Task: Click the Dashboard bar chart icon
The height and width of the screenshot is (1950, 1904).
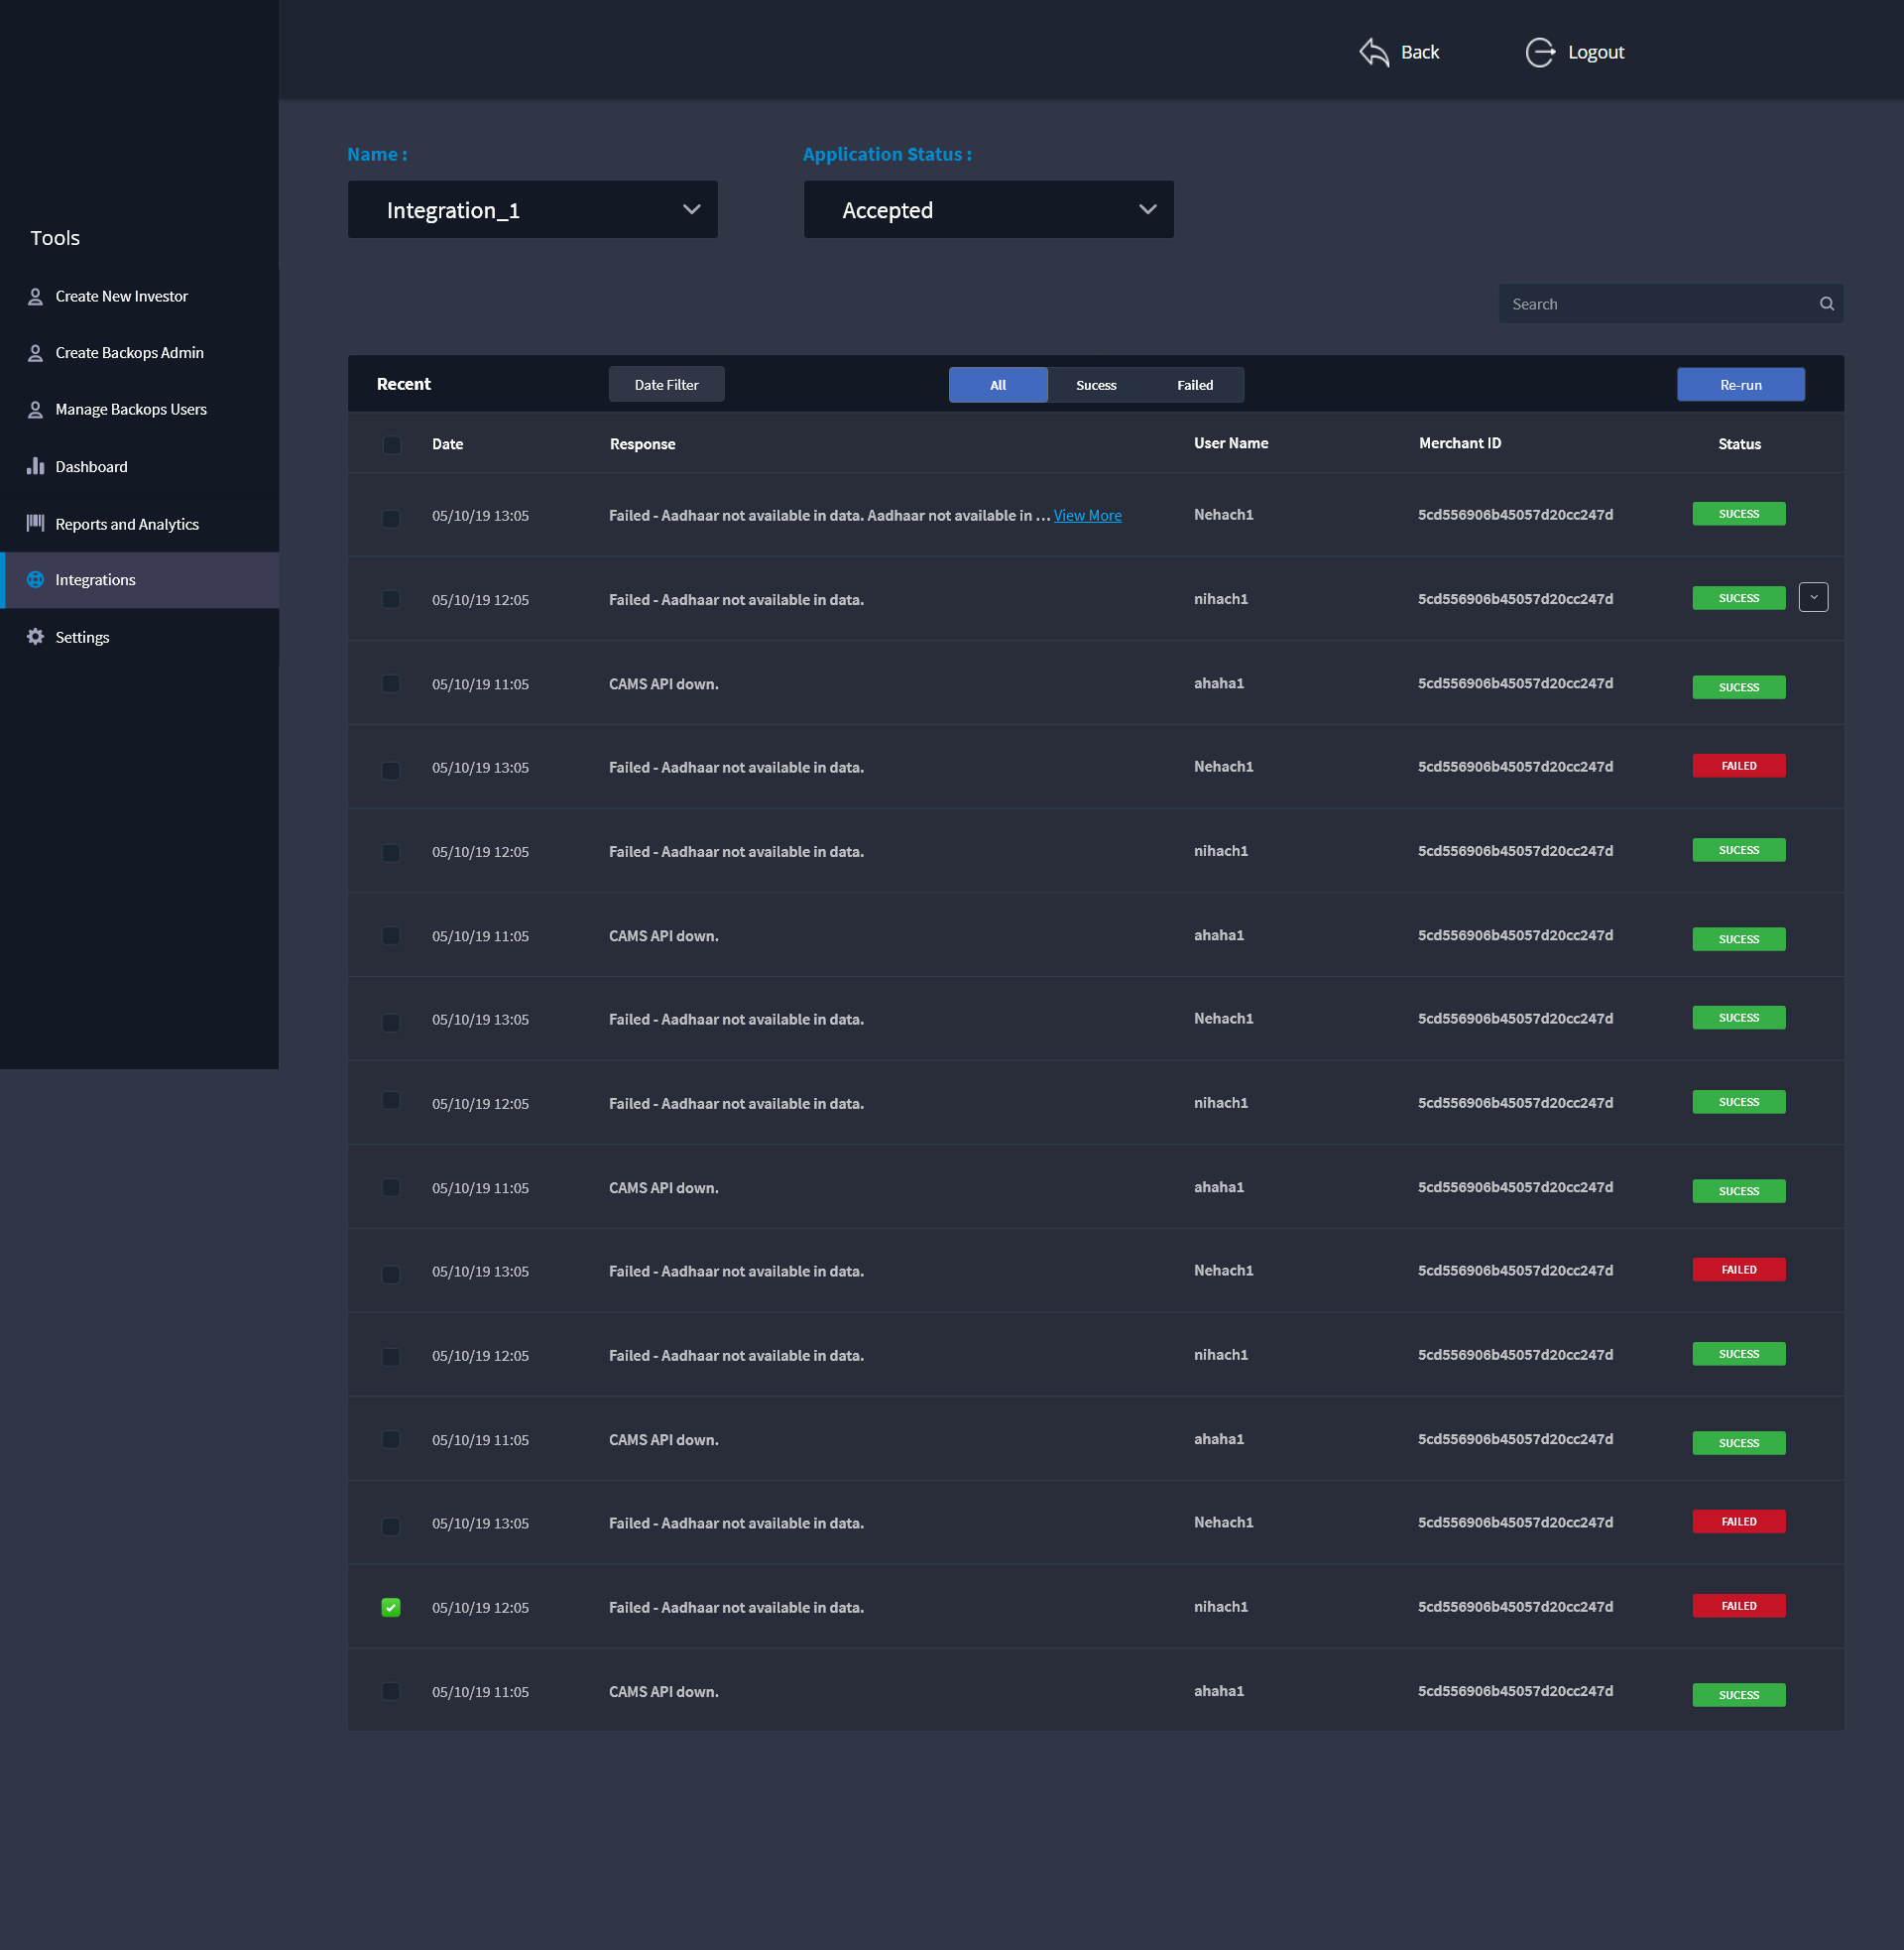Action: point(35,466)
